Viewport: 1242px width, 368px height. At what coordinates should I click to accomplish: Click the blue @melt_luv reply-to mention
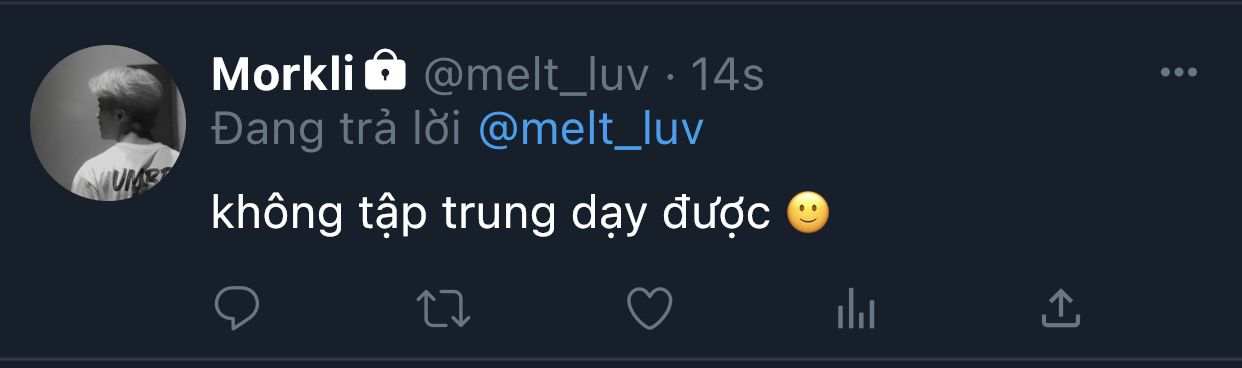tap(591, 131)
